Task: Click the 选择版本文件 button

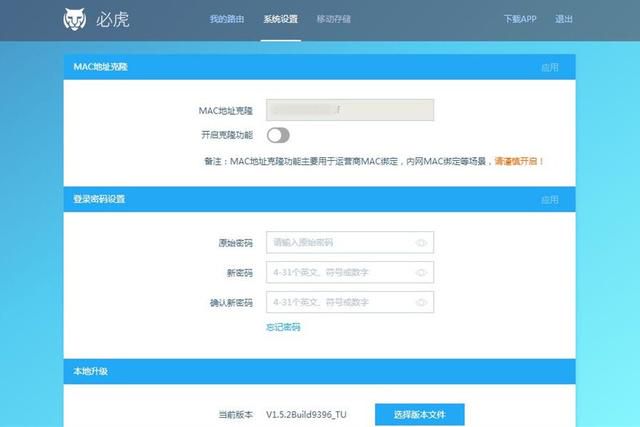Action: pos(420,415)
